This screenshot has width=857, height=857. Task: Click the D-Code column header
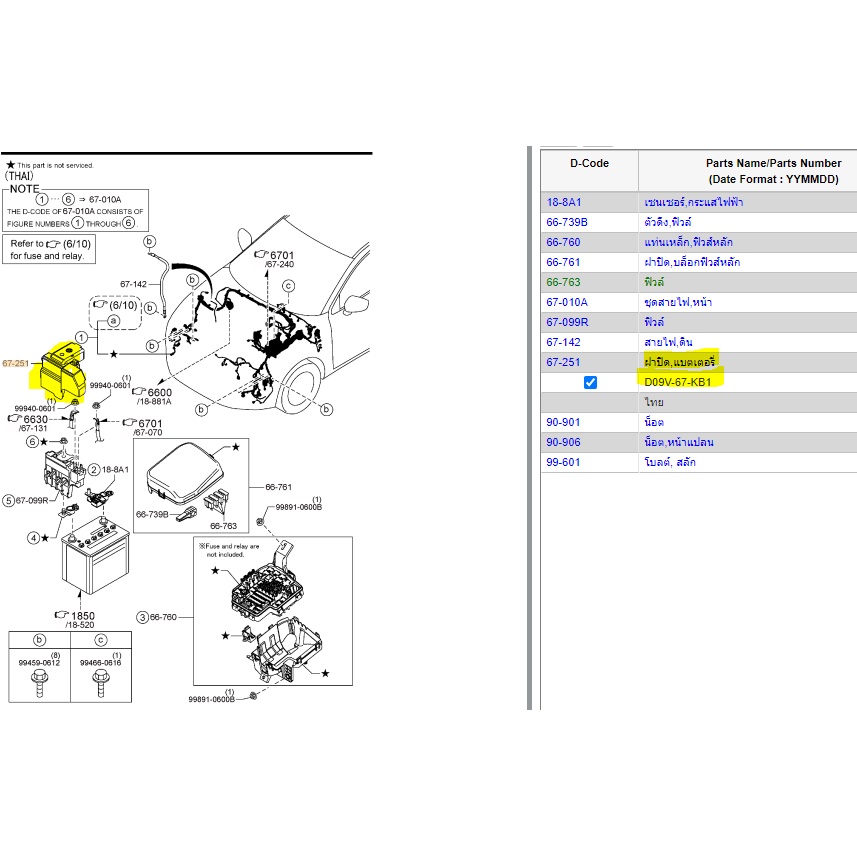(x=589, y=163)
